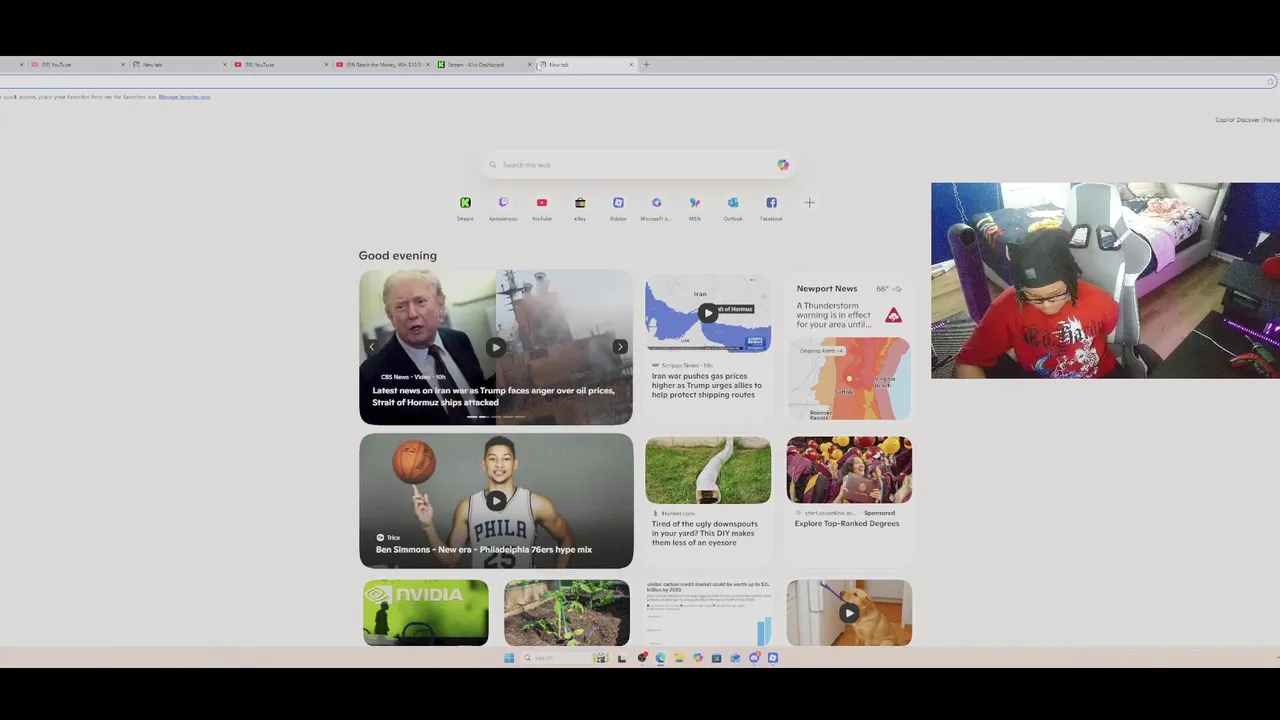This screenshot has width=1280, height=720.
Task: Click the browser address bar
Action: pos(640,82)
